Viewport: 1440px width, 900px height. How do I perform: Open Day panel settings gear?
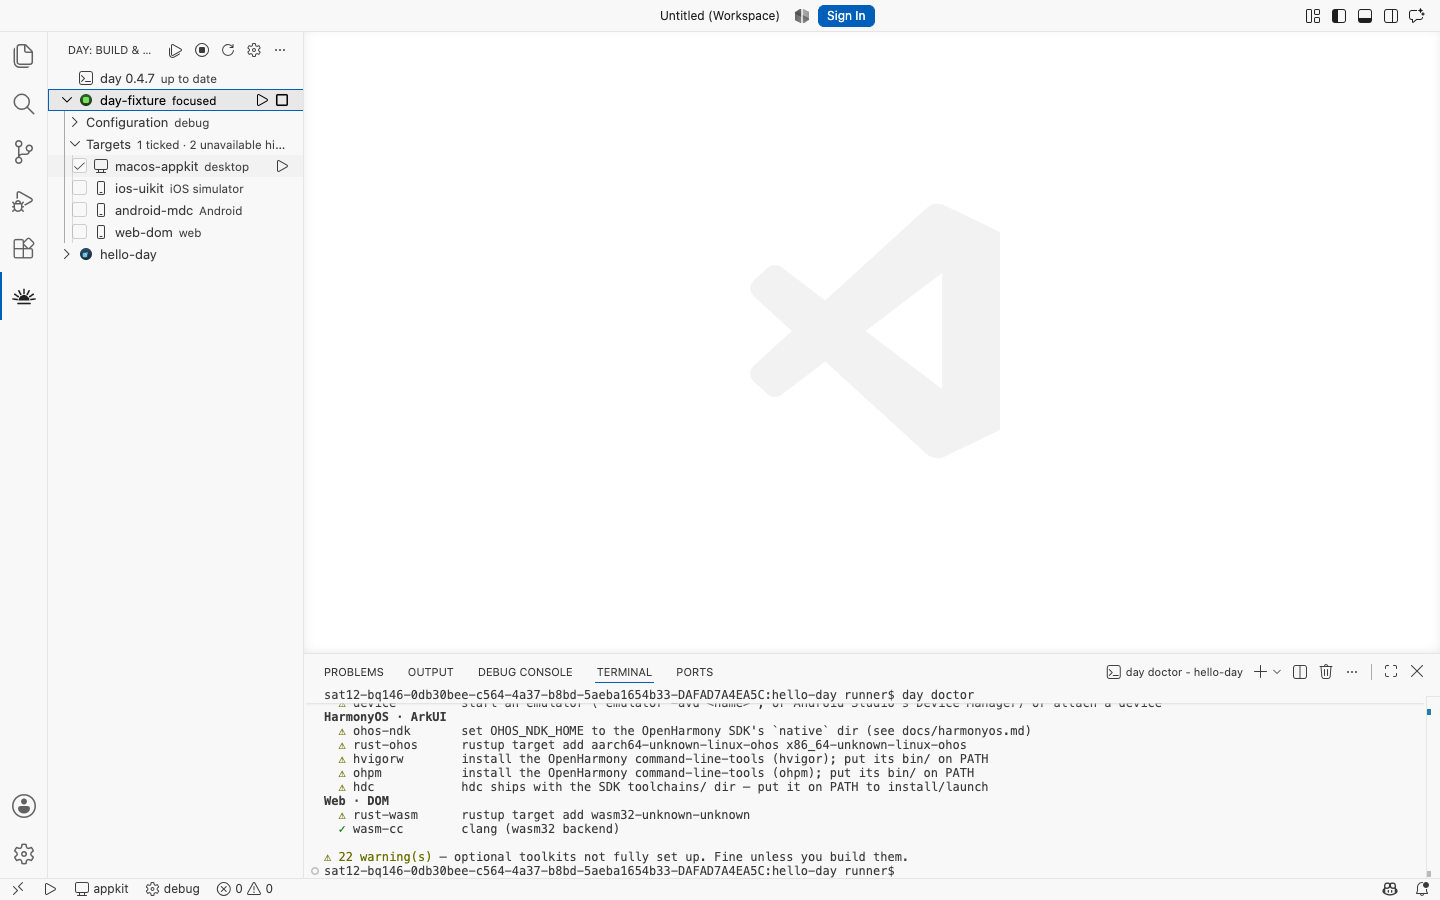[254, 50]
